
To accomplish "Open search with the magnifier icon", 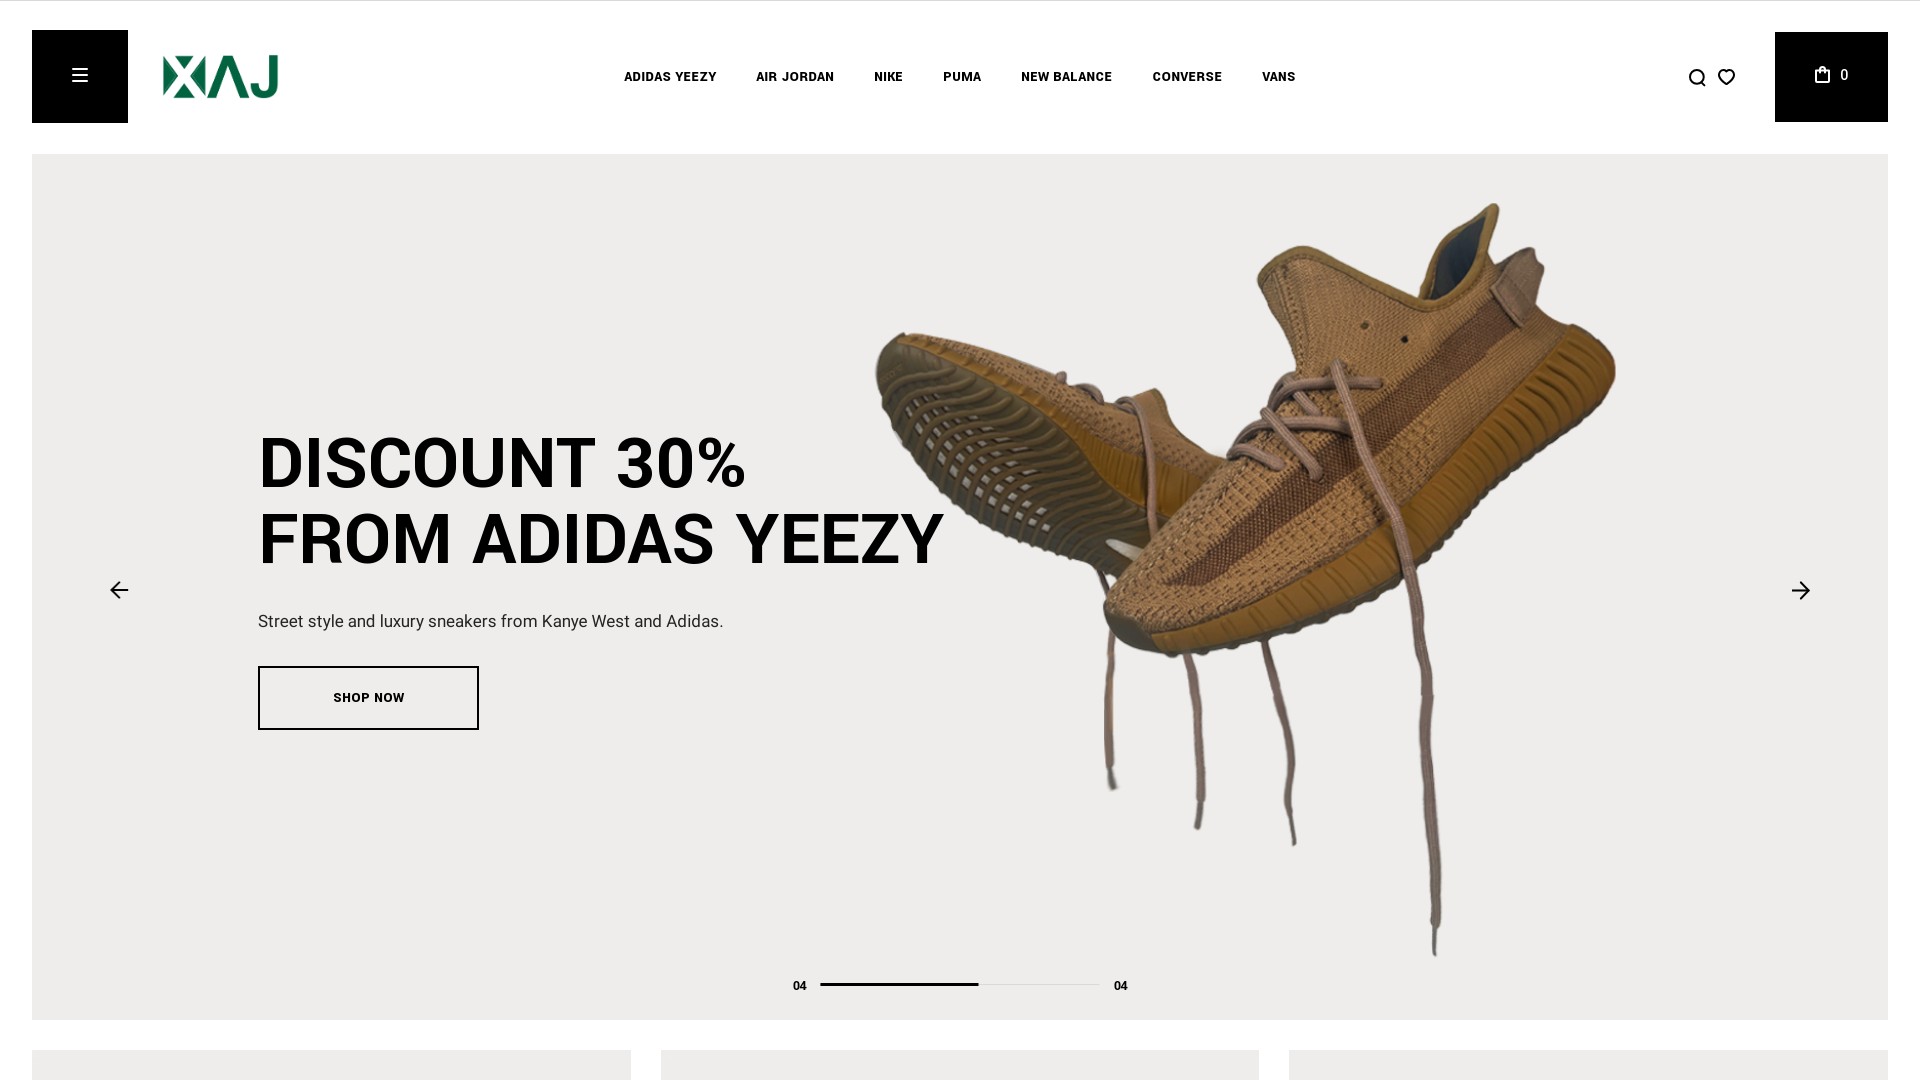I will [1697, 77].
